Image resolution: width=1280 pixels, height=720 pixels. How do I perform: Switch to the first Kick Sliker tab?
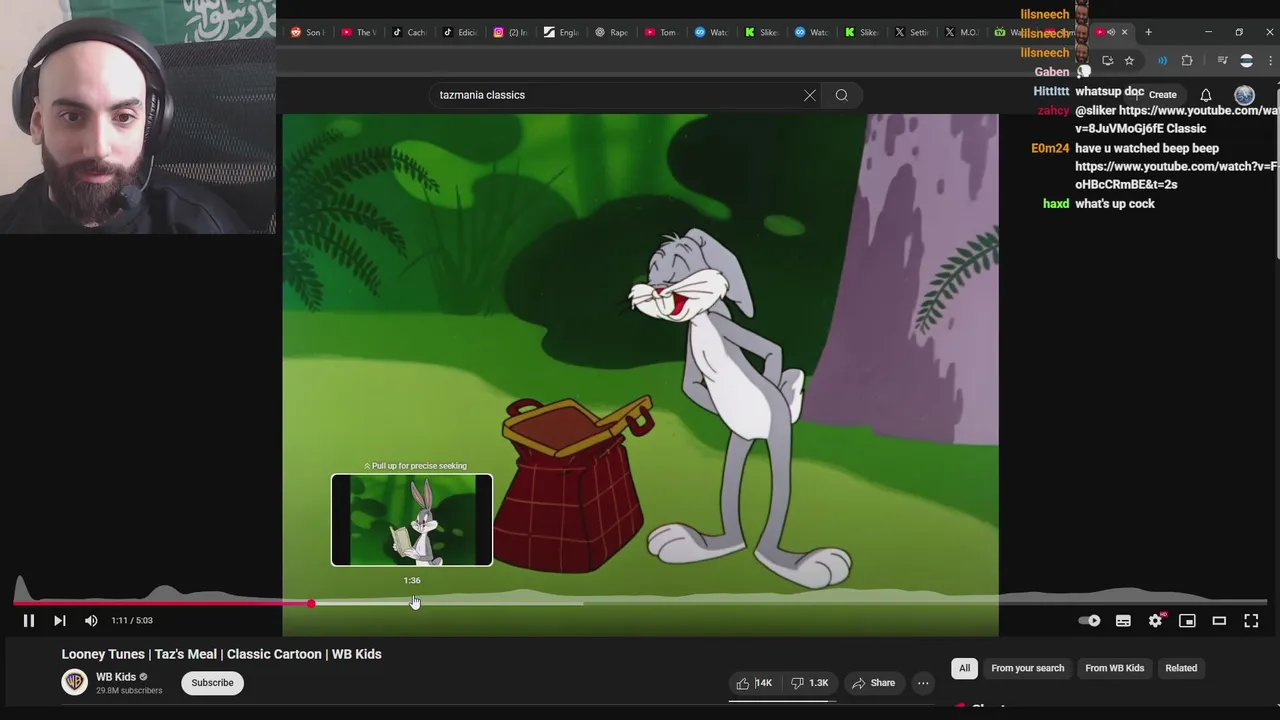click(x=761, y=32)
